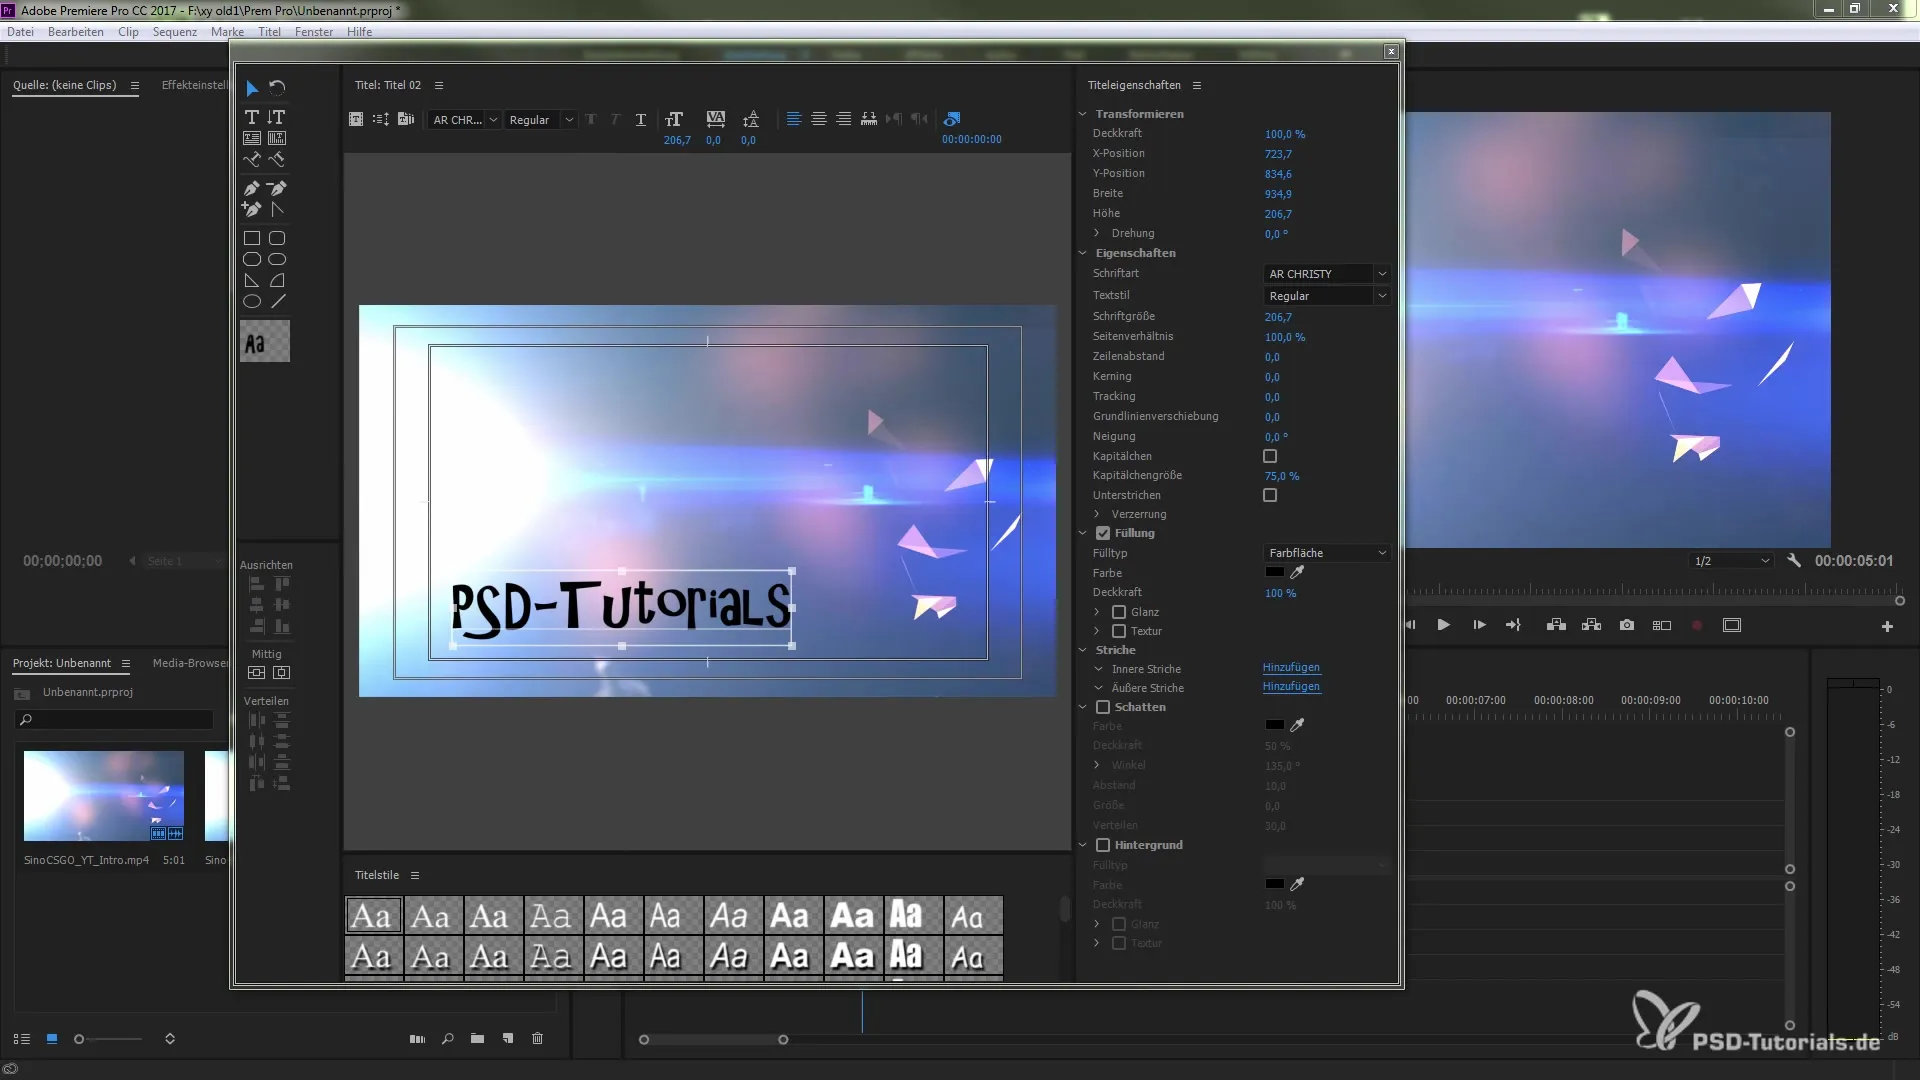Click the fill color eyedropper
The image size is (1920, 1080).
tap(1297, 573)
